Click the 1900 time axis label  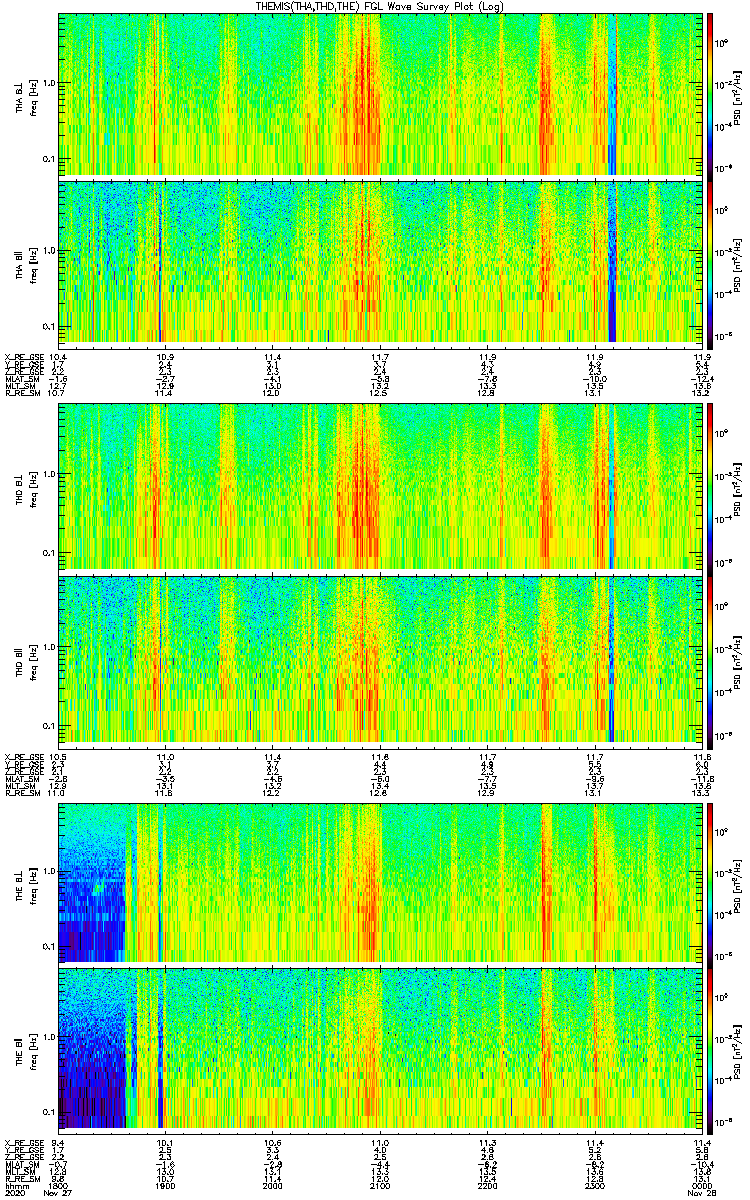[165, 1186]
